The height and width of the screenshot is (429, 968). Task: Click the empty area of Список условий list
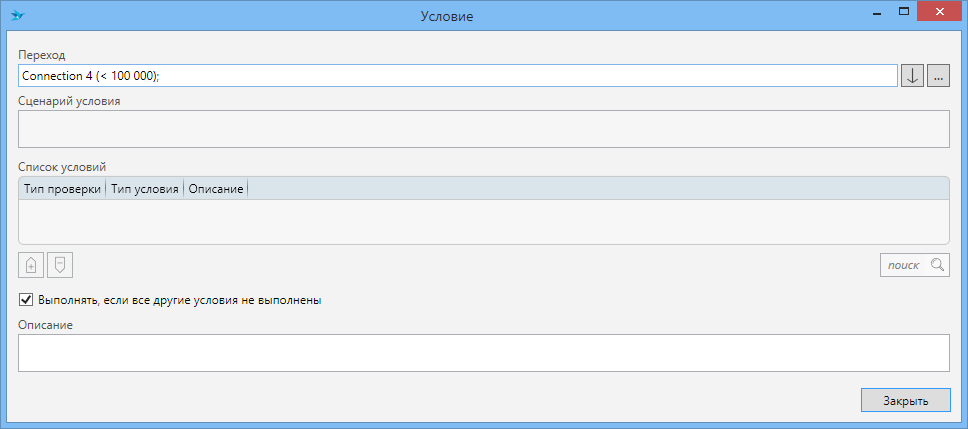coord(483,221)
